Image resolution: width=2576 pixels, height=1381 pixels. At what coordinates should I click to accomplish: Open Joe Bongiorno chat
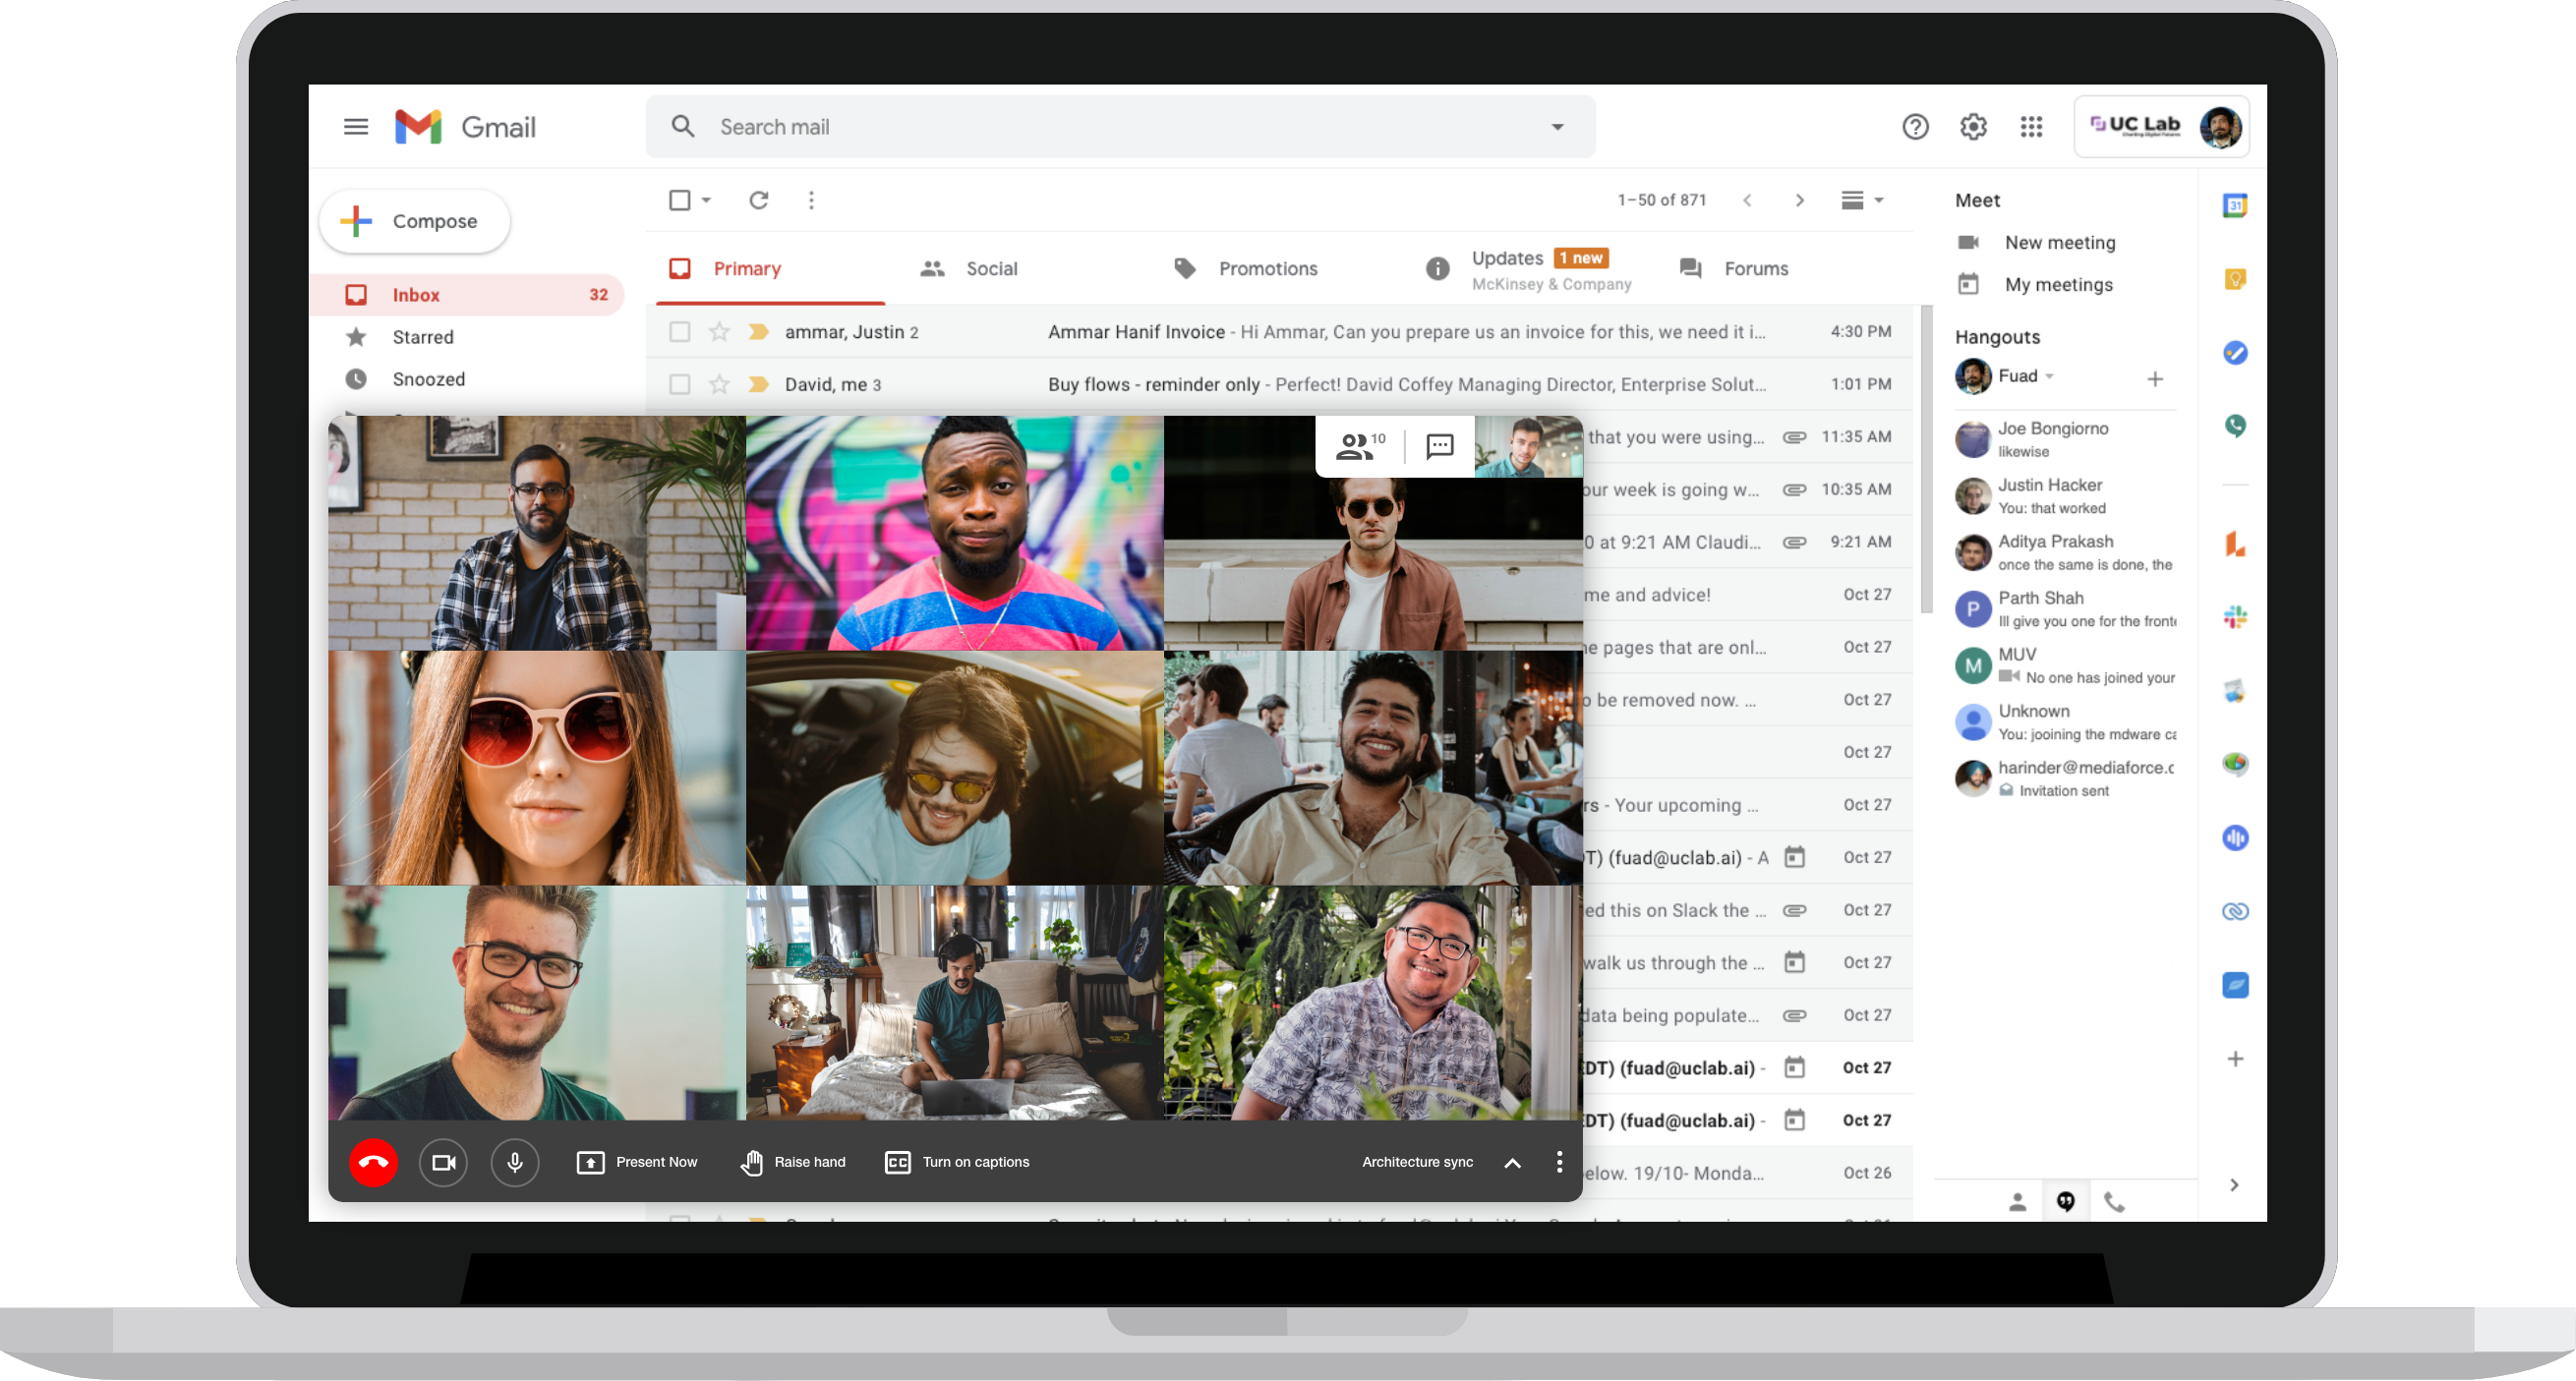tap(2065, 439)
